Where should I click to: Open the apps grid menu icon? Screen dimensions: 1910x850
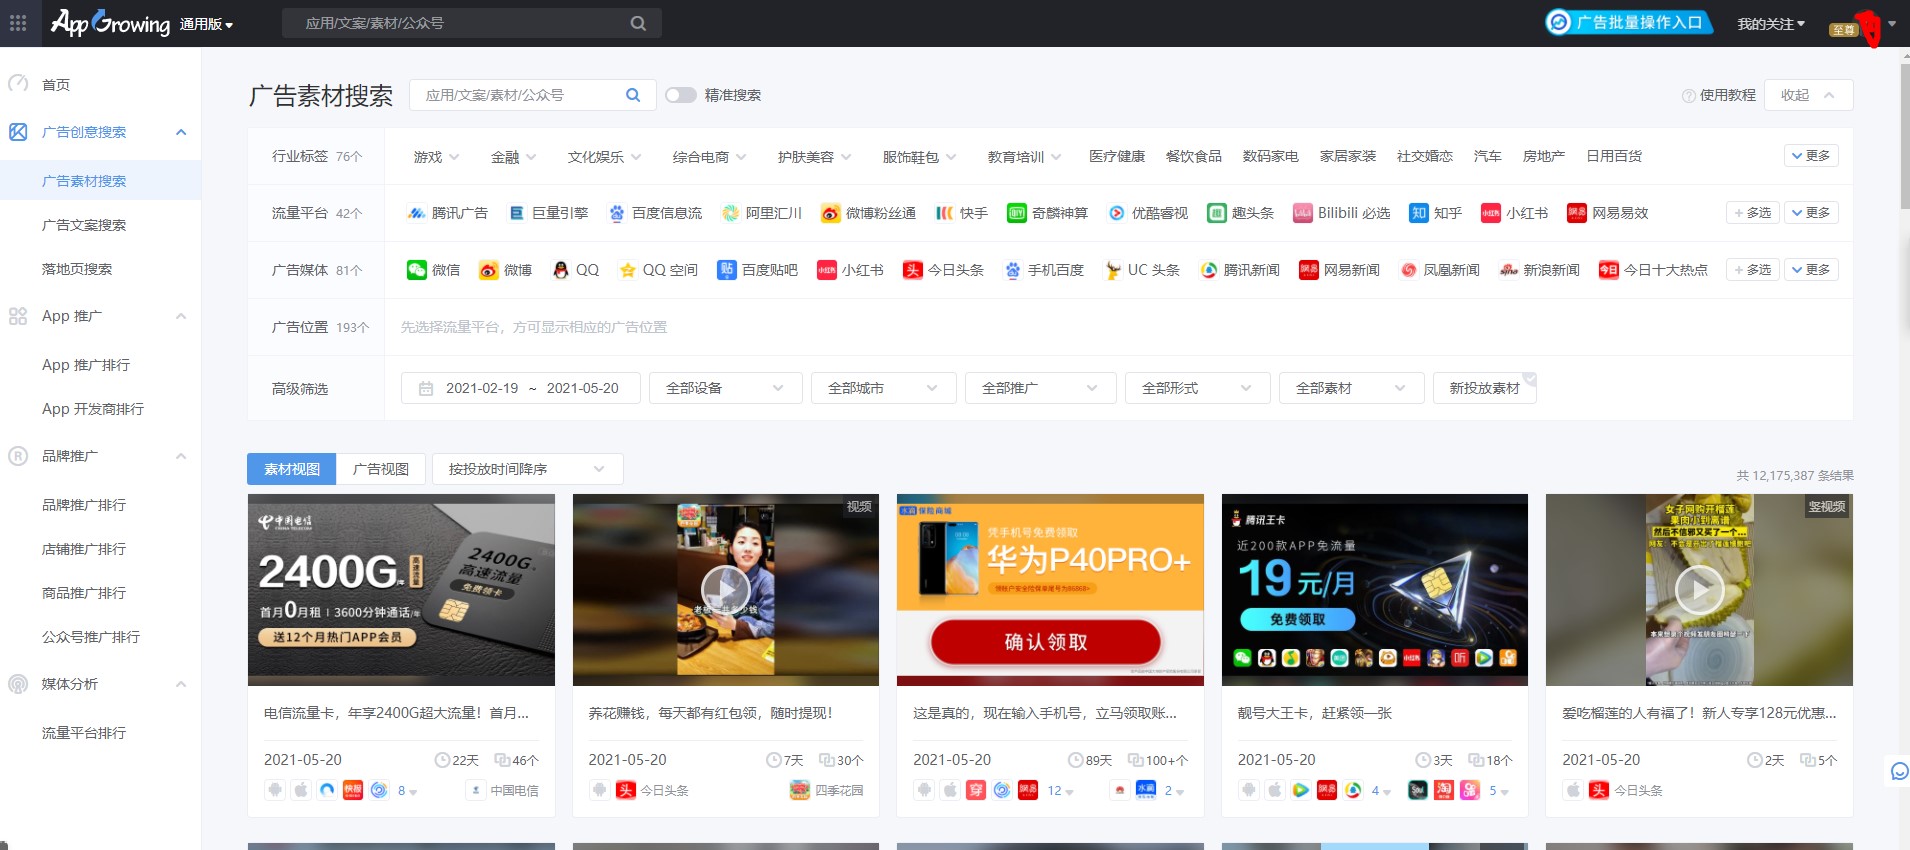[x=18, y=22]
